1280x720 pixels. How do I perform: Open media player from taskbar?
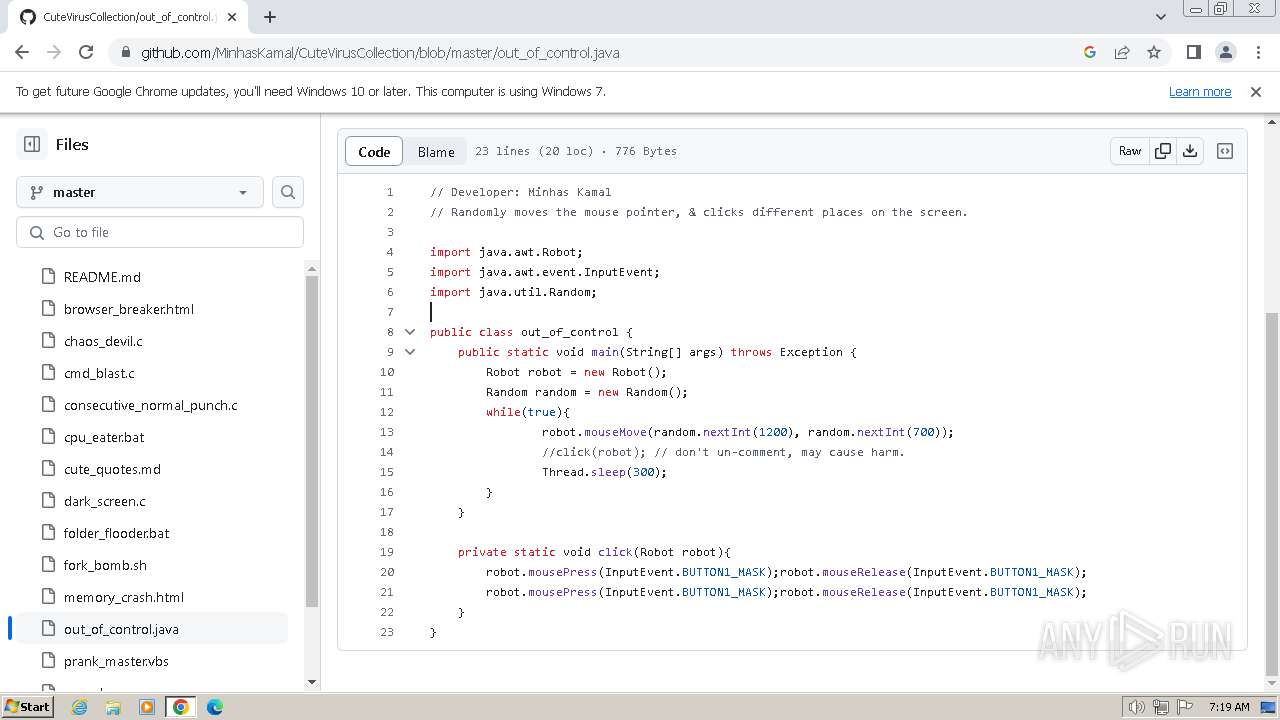click(147, 707)
